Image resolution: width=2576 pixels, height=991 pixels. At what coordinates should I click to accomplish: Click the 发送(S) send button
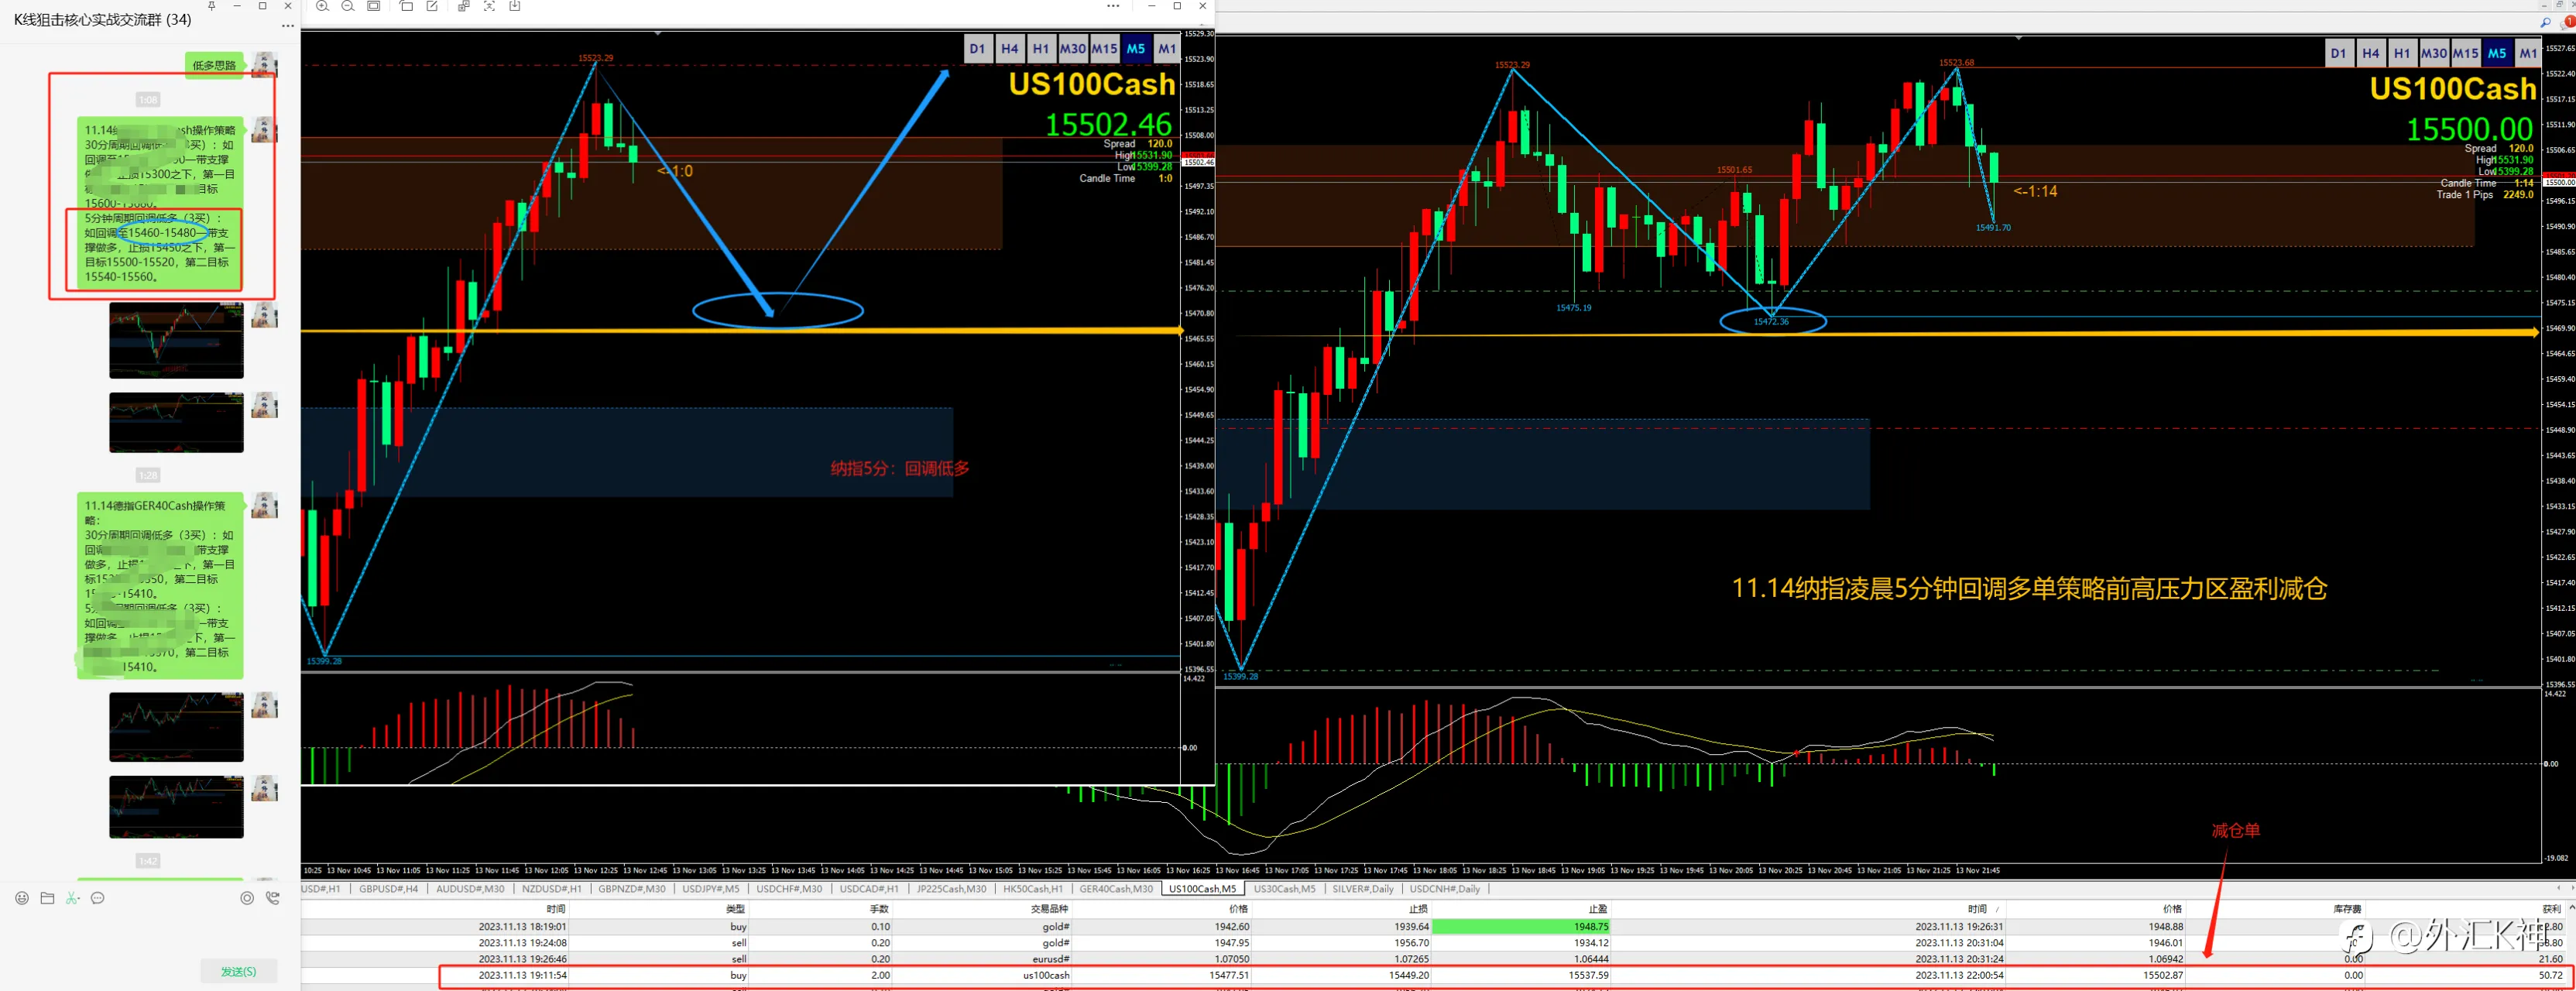tap(238, 971)
